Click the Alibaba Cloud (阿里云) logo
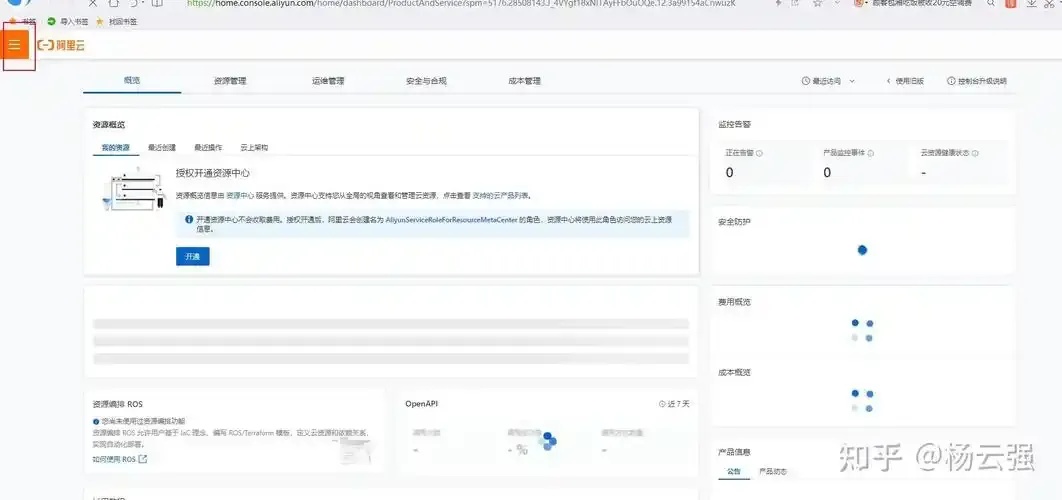 pyautogui.click(x=61, y=45)
